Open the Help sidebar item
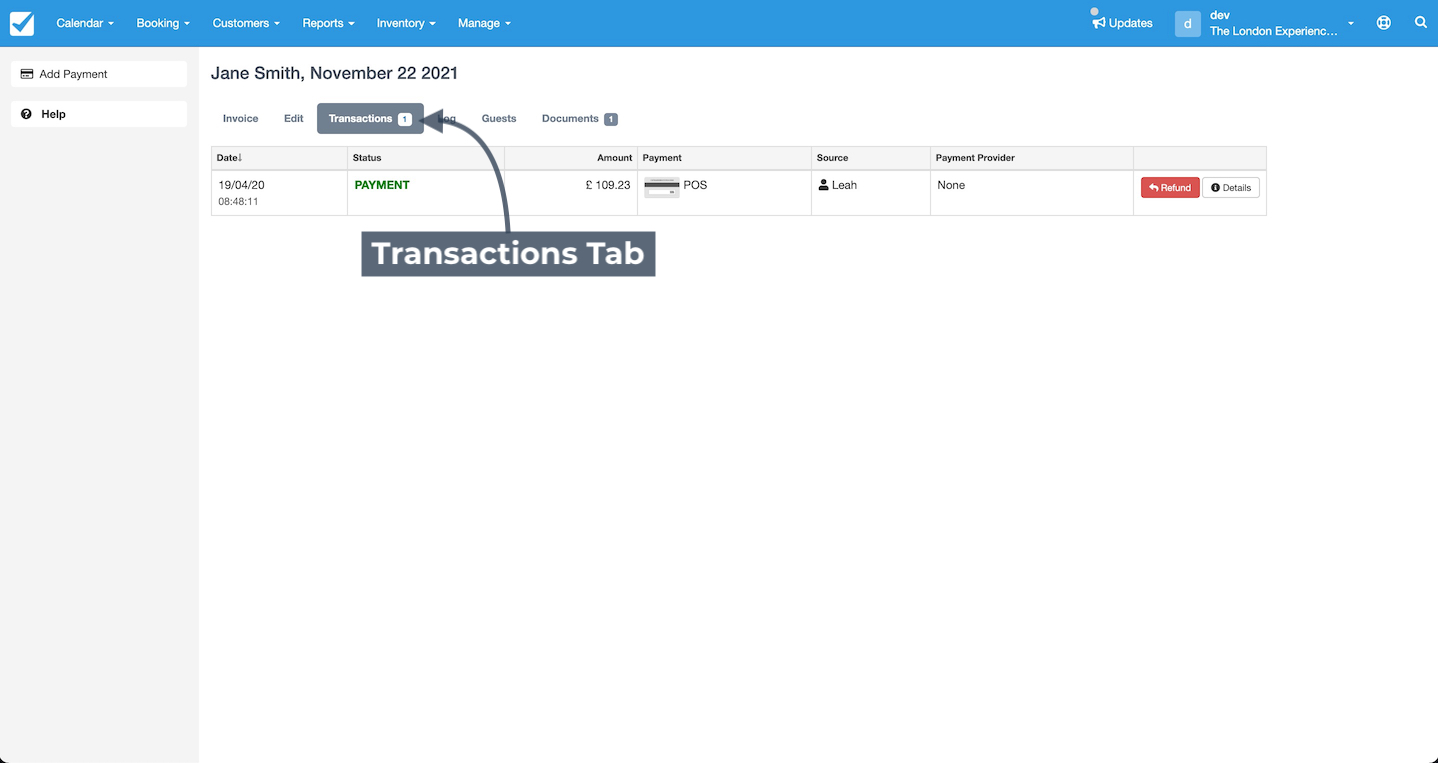This screenshot has width=1438, height=763. click(x=99, y=114)
